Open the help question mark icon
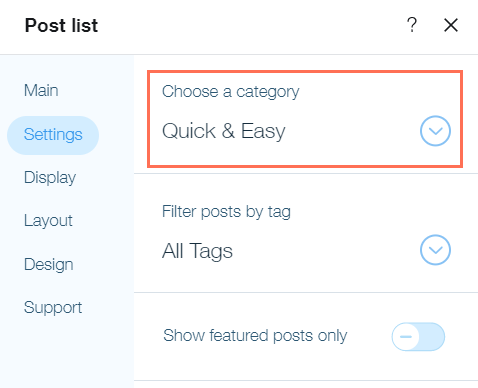Image resolution: width=478 pixels, height=388 pixels. click(x=412, y=25)
